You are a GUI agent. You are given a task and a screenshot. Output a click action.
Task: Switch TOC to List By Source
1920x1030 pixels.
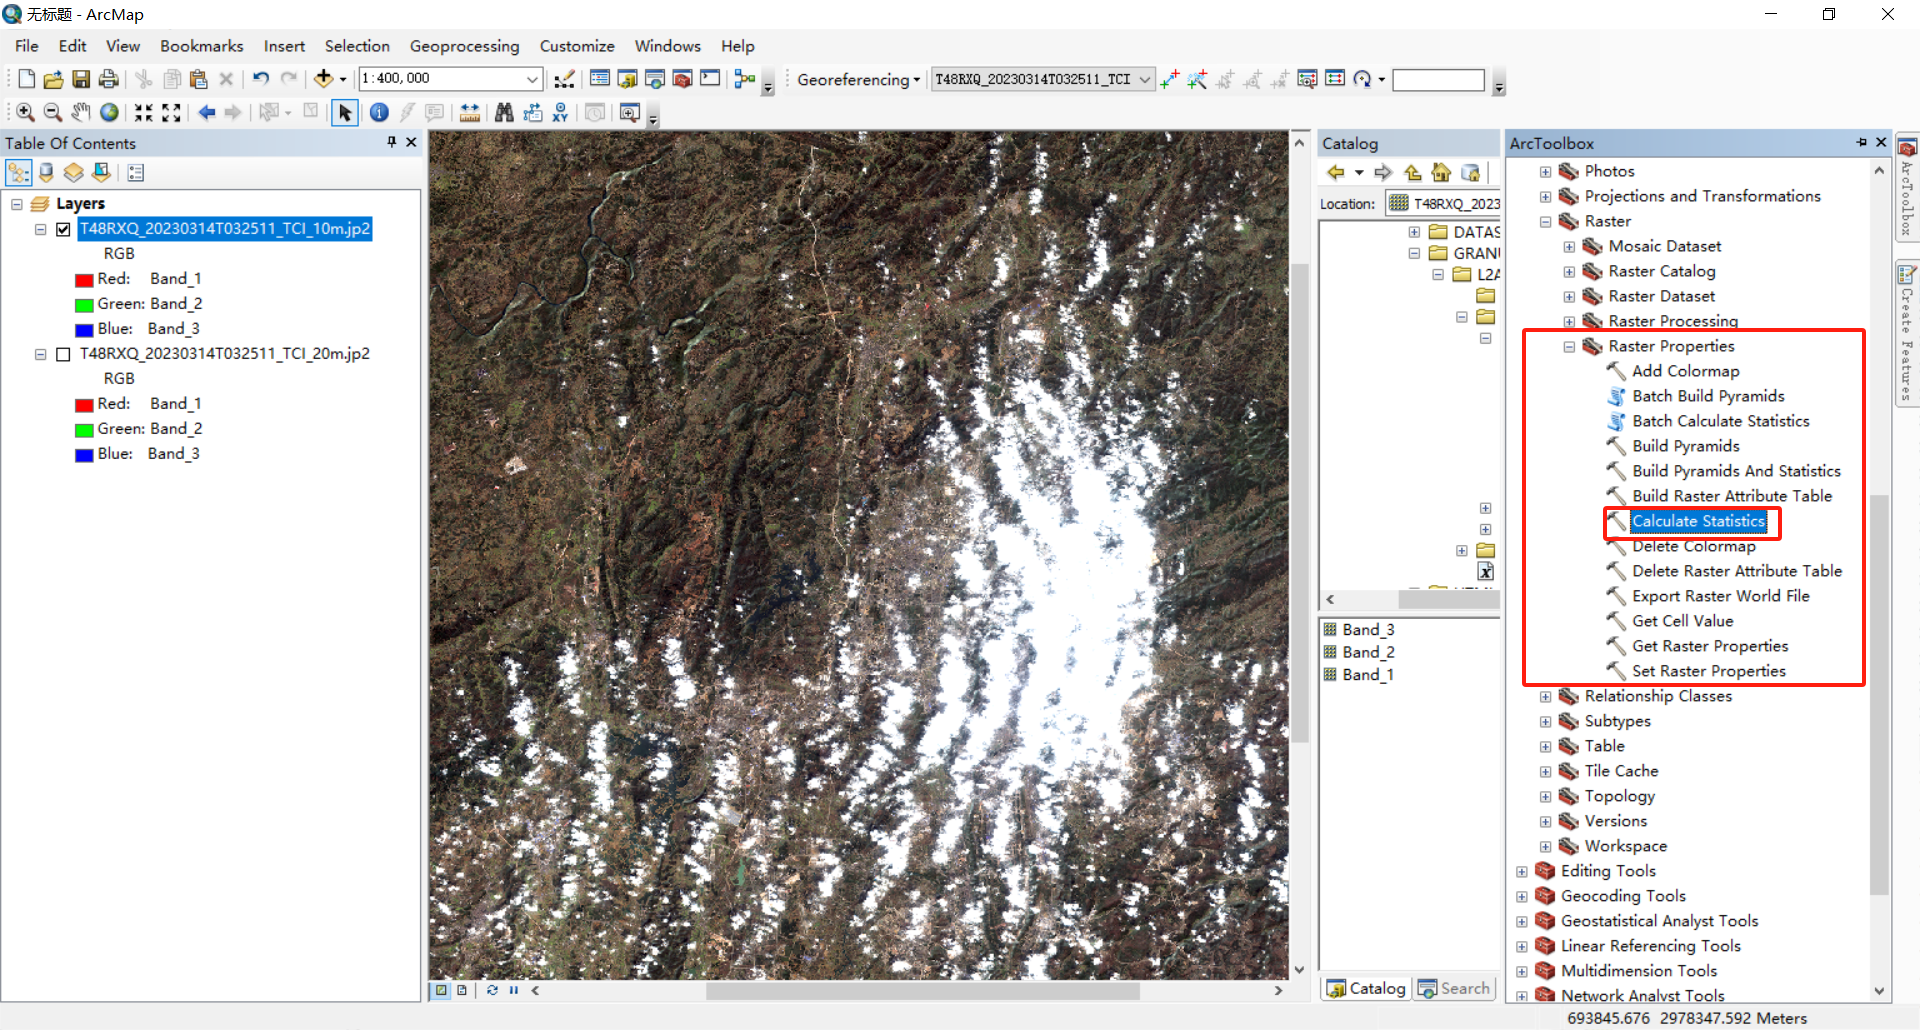(x=46, y=173)
